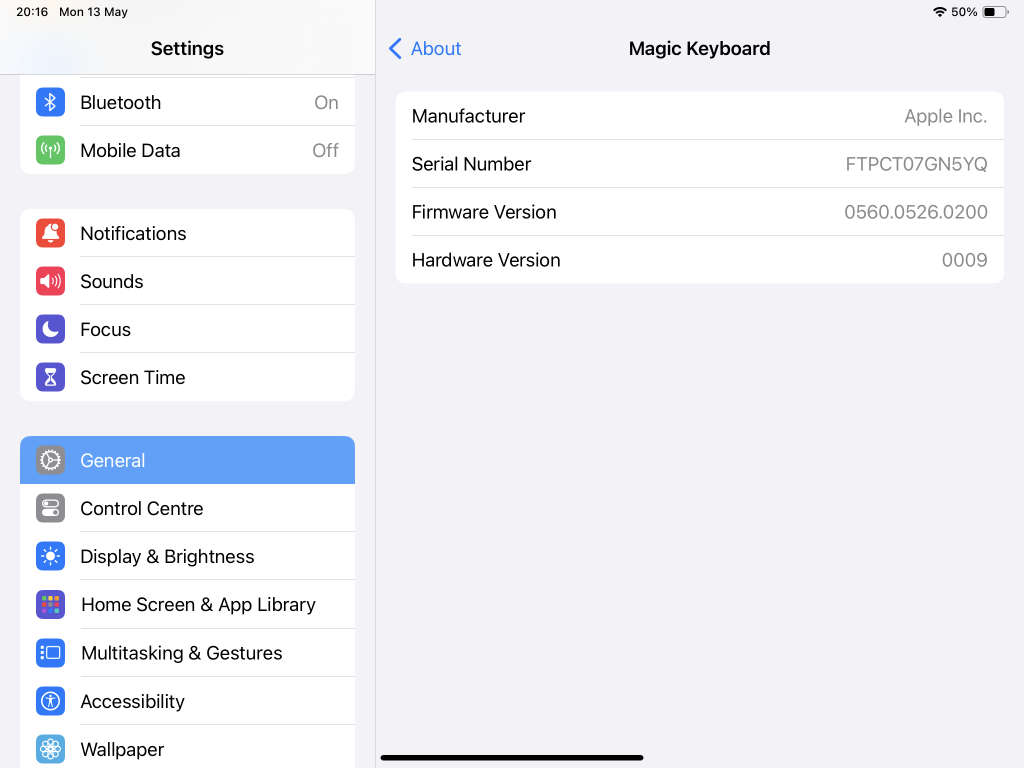1024x768 pixels.
Task: Tap the Hardware Version value 0009
Action: 964,260
